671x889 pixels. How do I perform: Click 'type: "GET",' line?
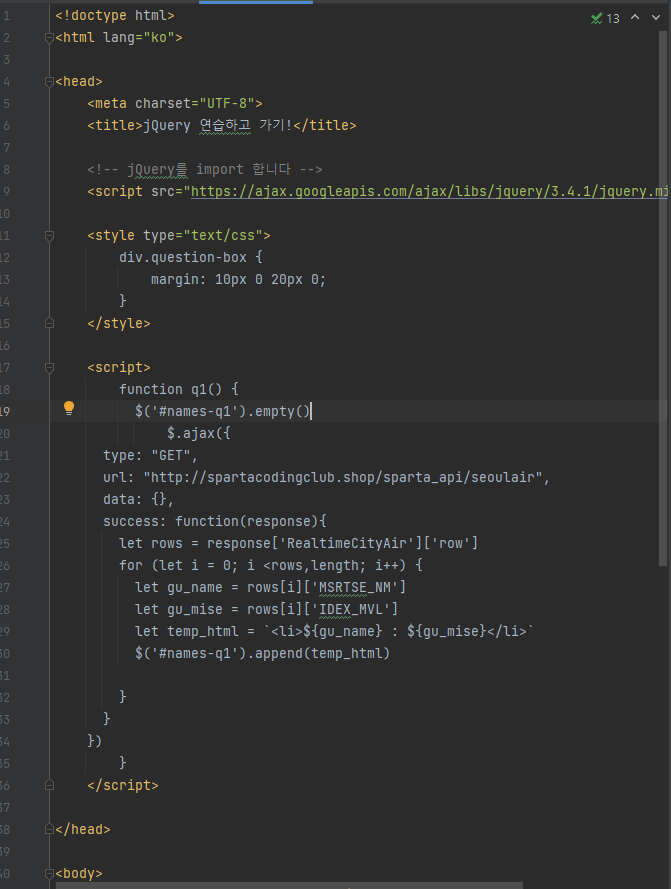click(x=150, y=456)
